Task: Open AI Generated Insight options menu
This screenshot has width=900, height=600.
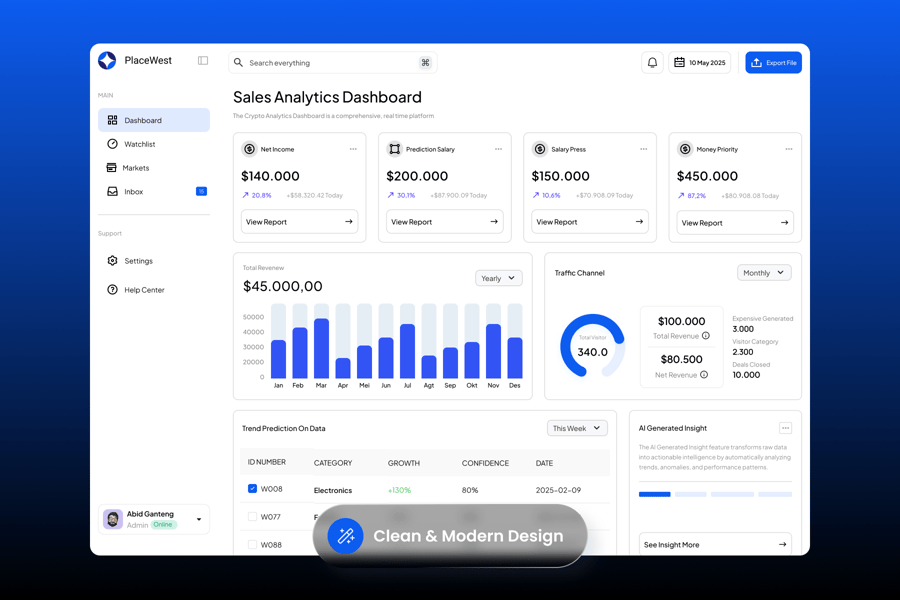Action: (785, 428)
